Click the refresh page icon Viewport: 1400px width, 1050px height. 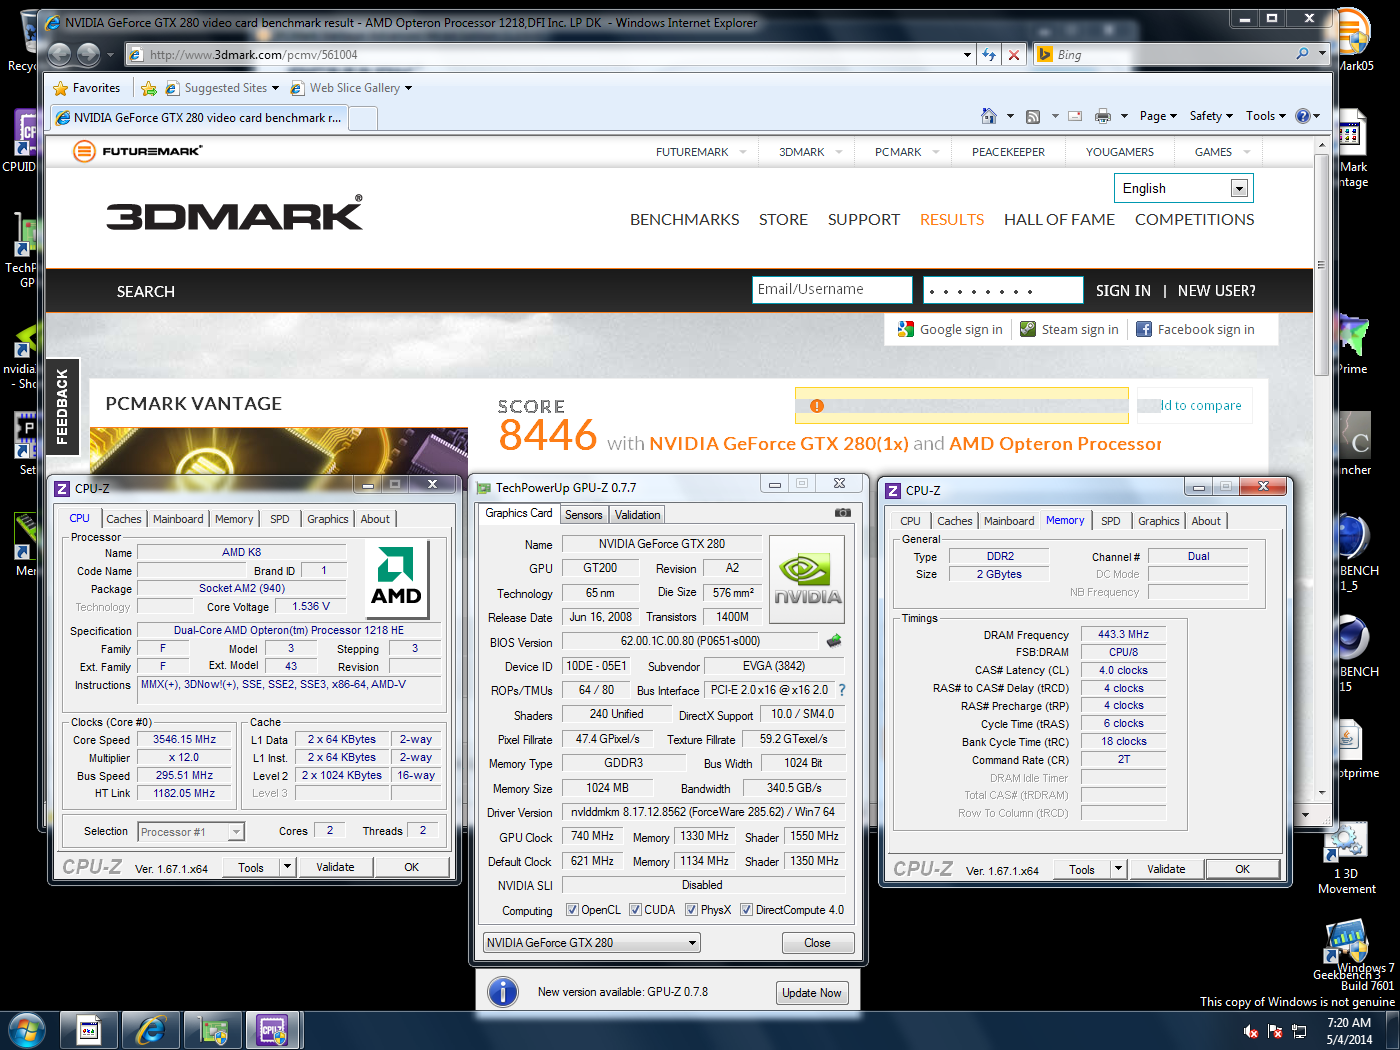point(989,55)
